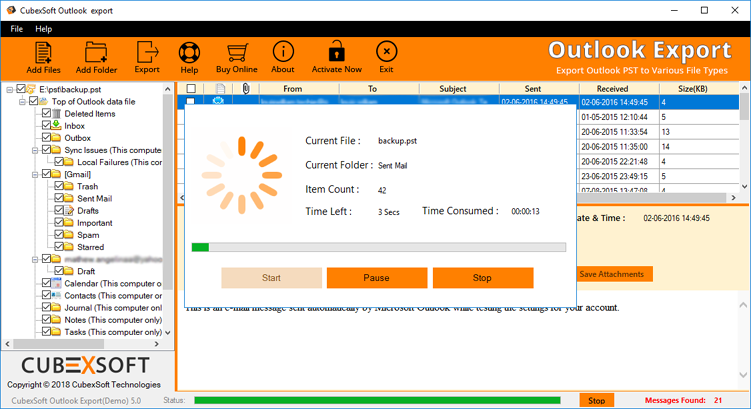The width and height of the screenshot is (751, 409).
Task: Toggle the Sent Mail folder checkbox
Action: click(x=58, y=199)
